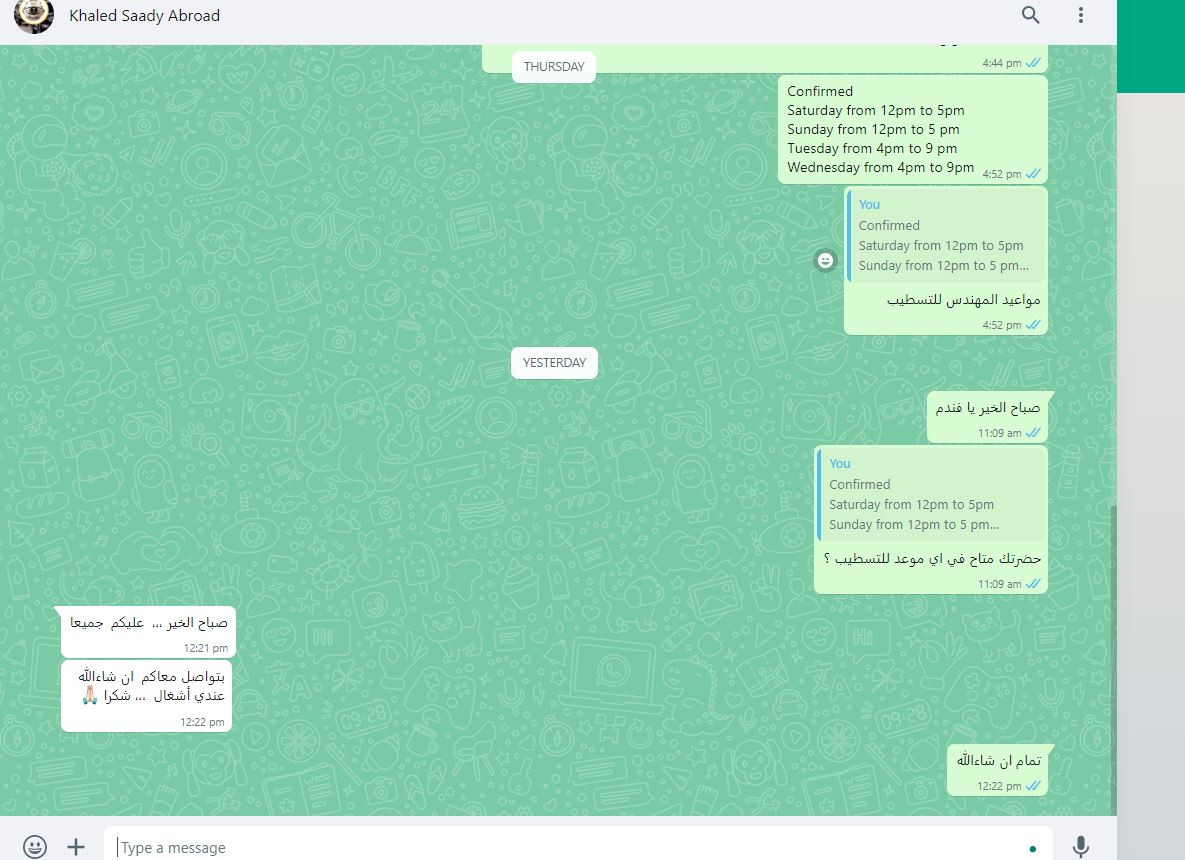Open the chat search magnifier icon
The height and width of the screenshot is (860, 1185).
[x=1030, y=15]
